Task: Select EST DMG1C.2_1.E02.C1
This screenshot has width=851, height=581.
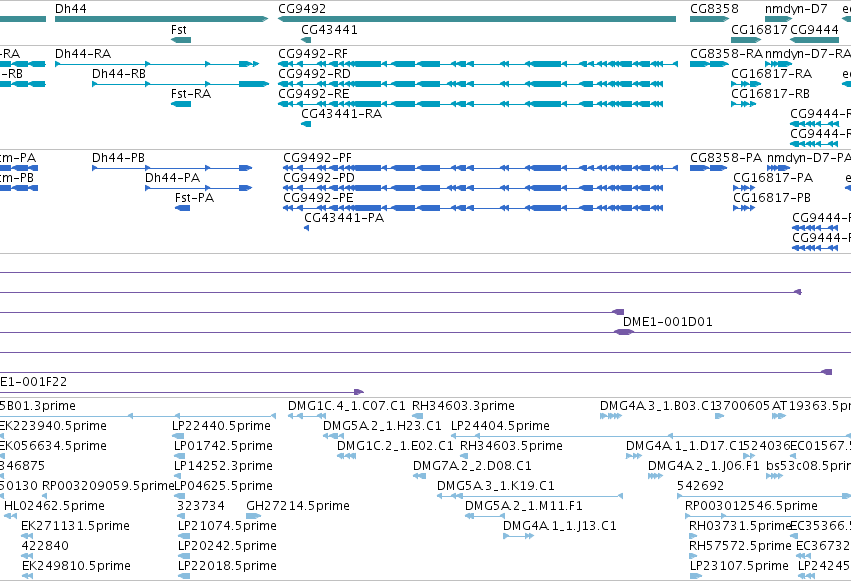Action: 395,446
